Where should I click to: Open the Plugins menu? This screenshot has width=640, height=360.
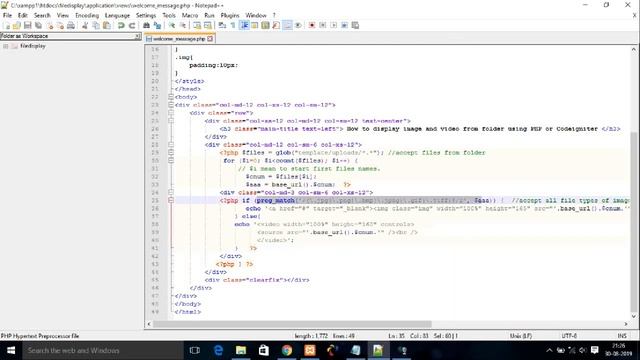click(230, 16)
